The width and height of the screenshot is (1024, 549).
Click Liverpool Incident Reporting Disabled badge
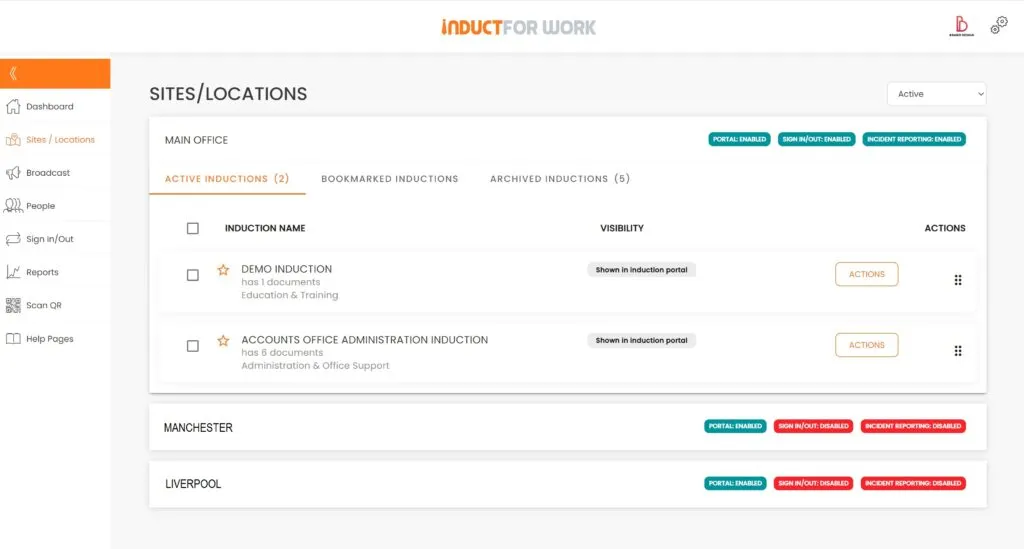[913, 484]
